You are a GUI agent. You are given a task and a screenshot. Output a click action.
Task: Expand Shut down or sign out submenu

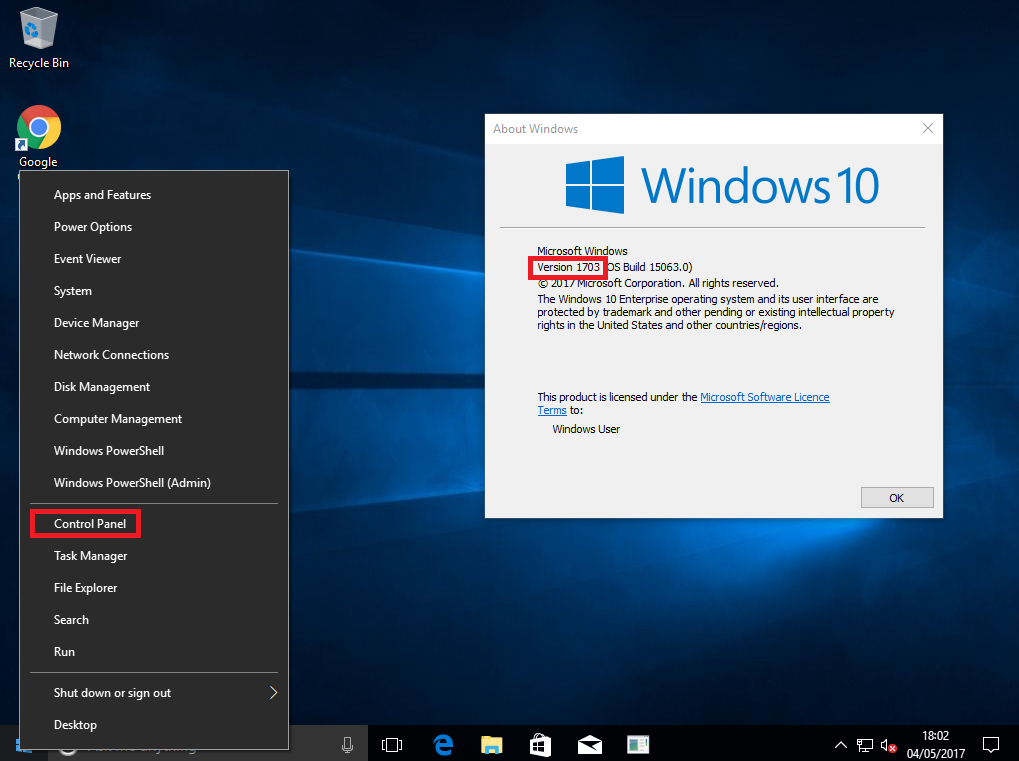pos(154,693)
